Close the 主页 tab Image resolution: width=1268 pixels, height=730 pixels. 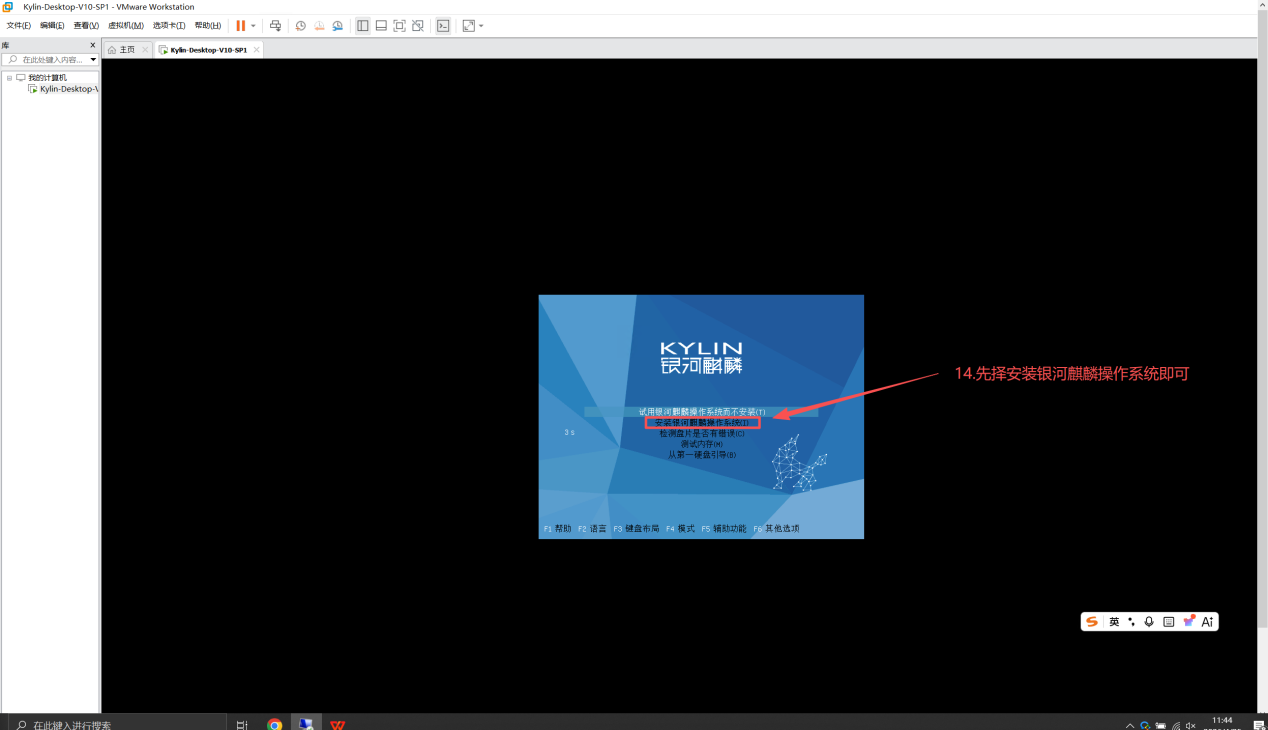point(145,50)
